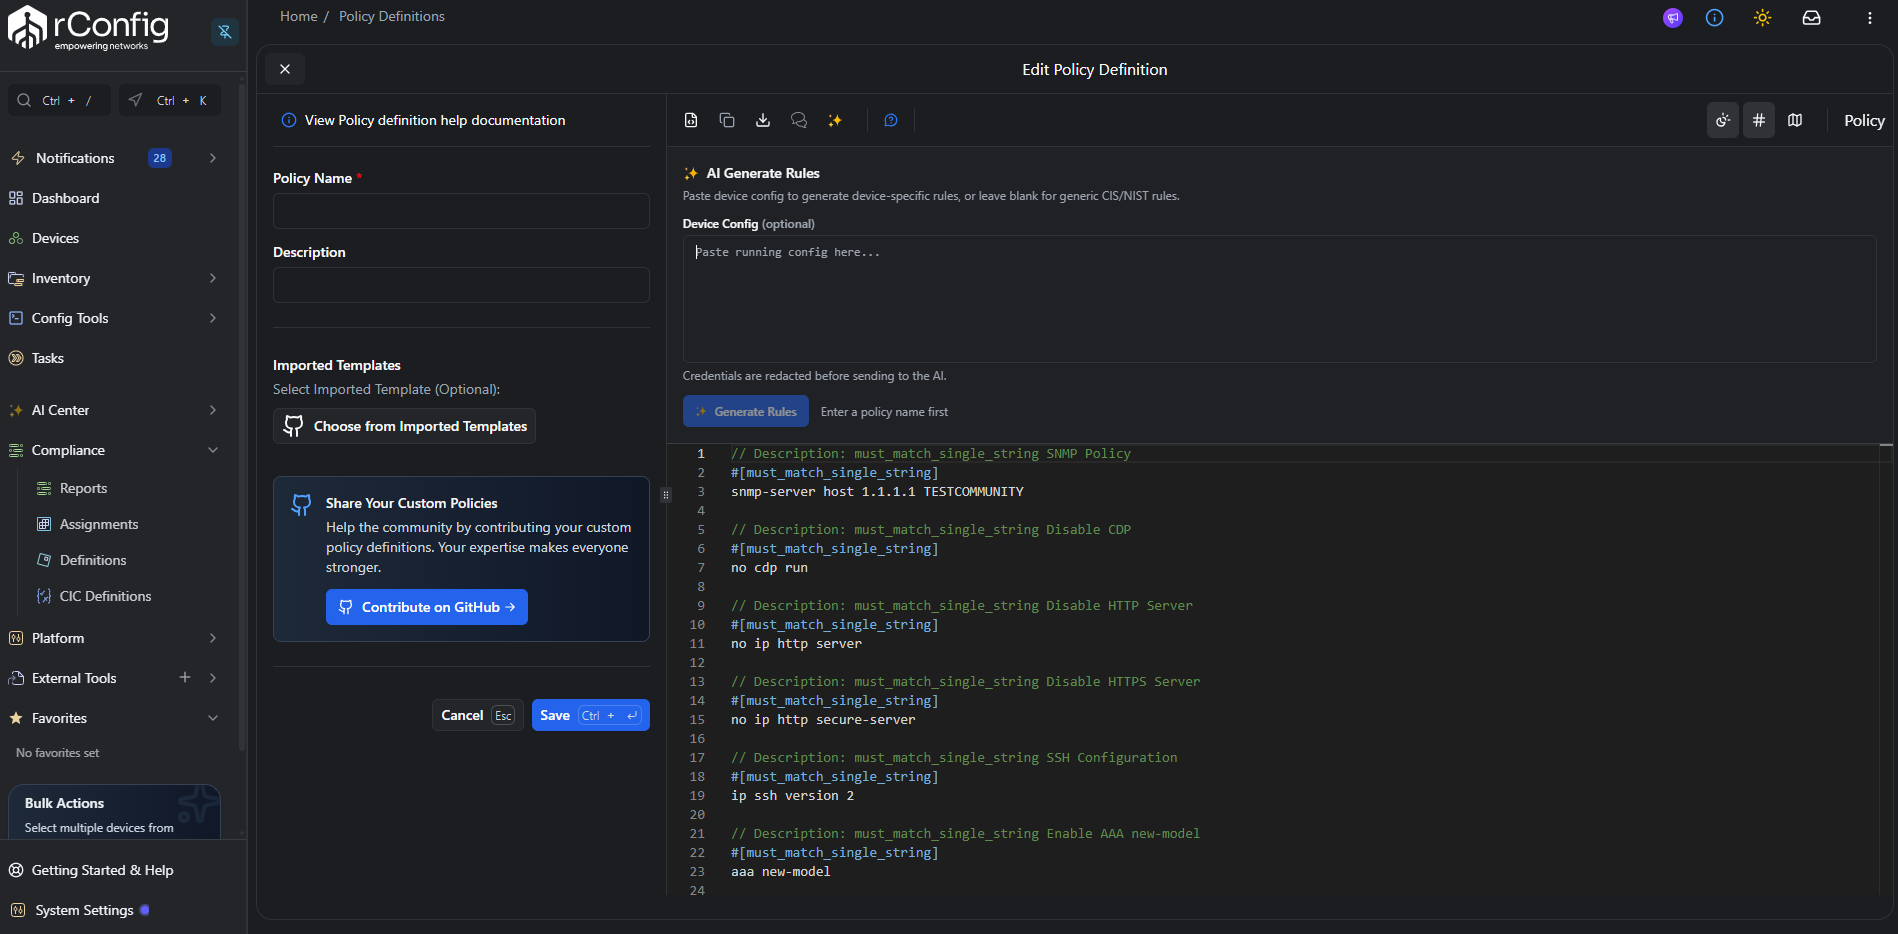Open CIC Definitions
Viewport: 1898px width, 934px height.
pyautogui.click(x=105, y=596)
